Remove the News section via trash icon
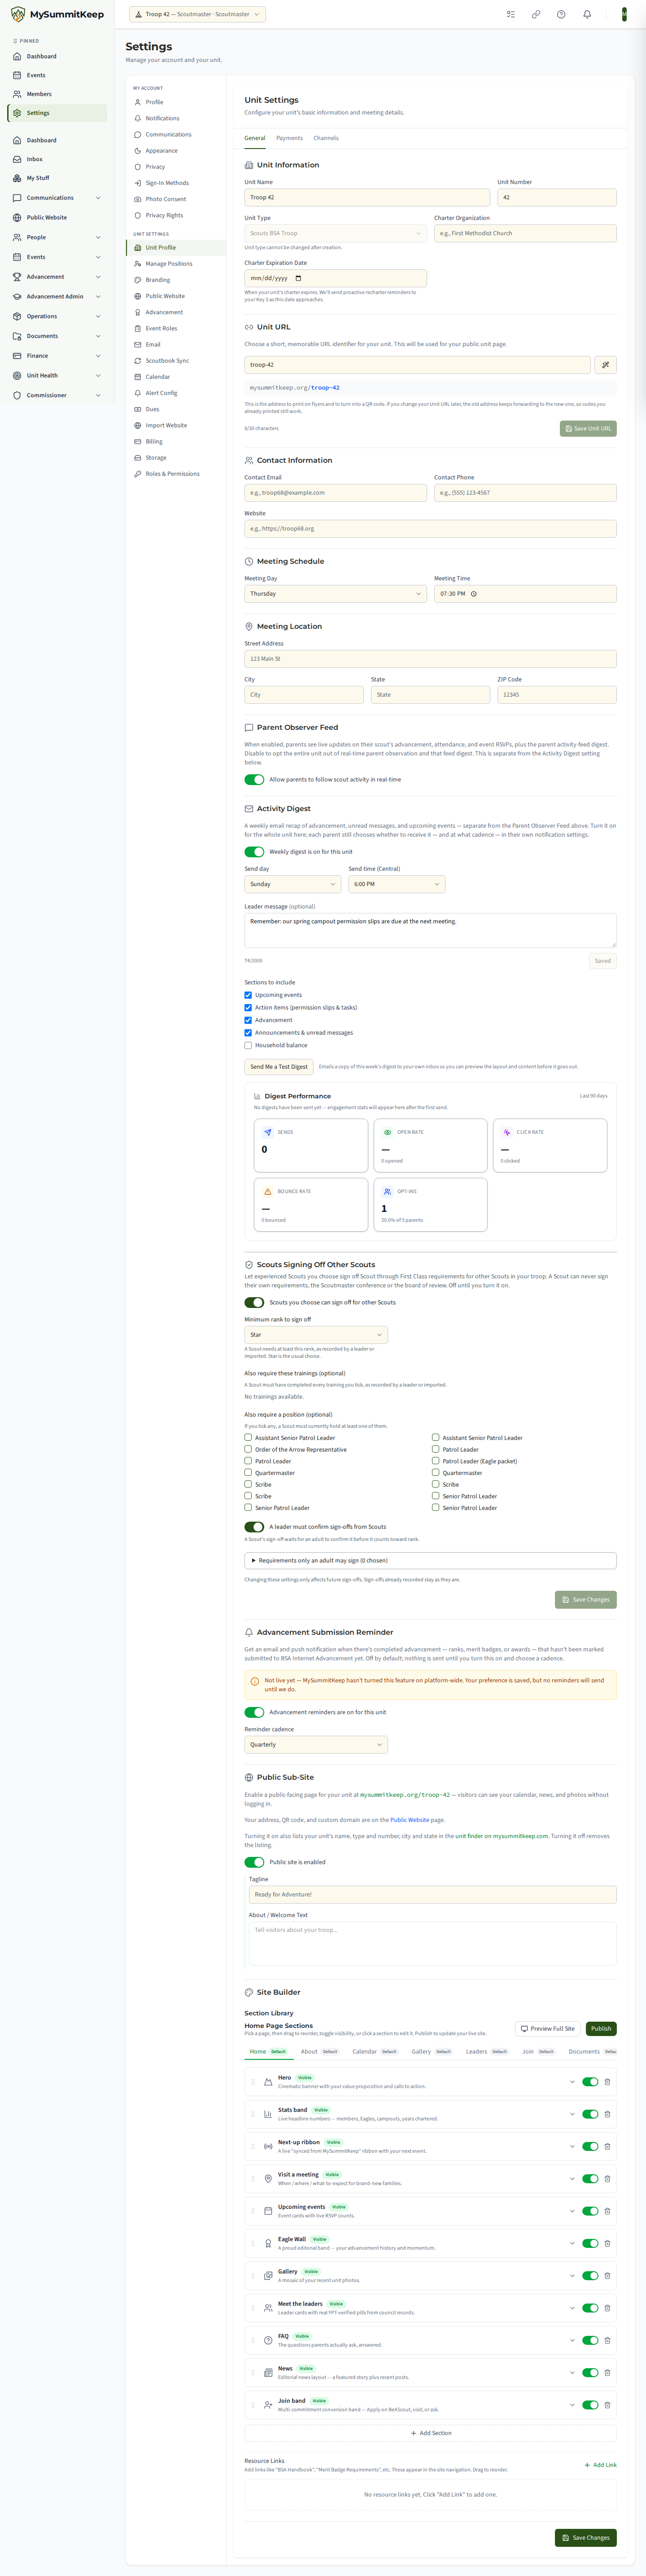646x2576 pixels. pos(608,2373)
